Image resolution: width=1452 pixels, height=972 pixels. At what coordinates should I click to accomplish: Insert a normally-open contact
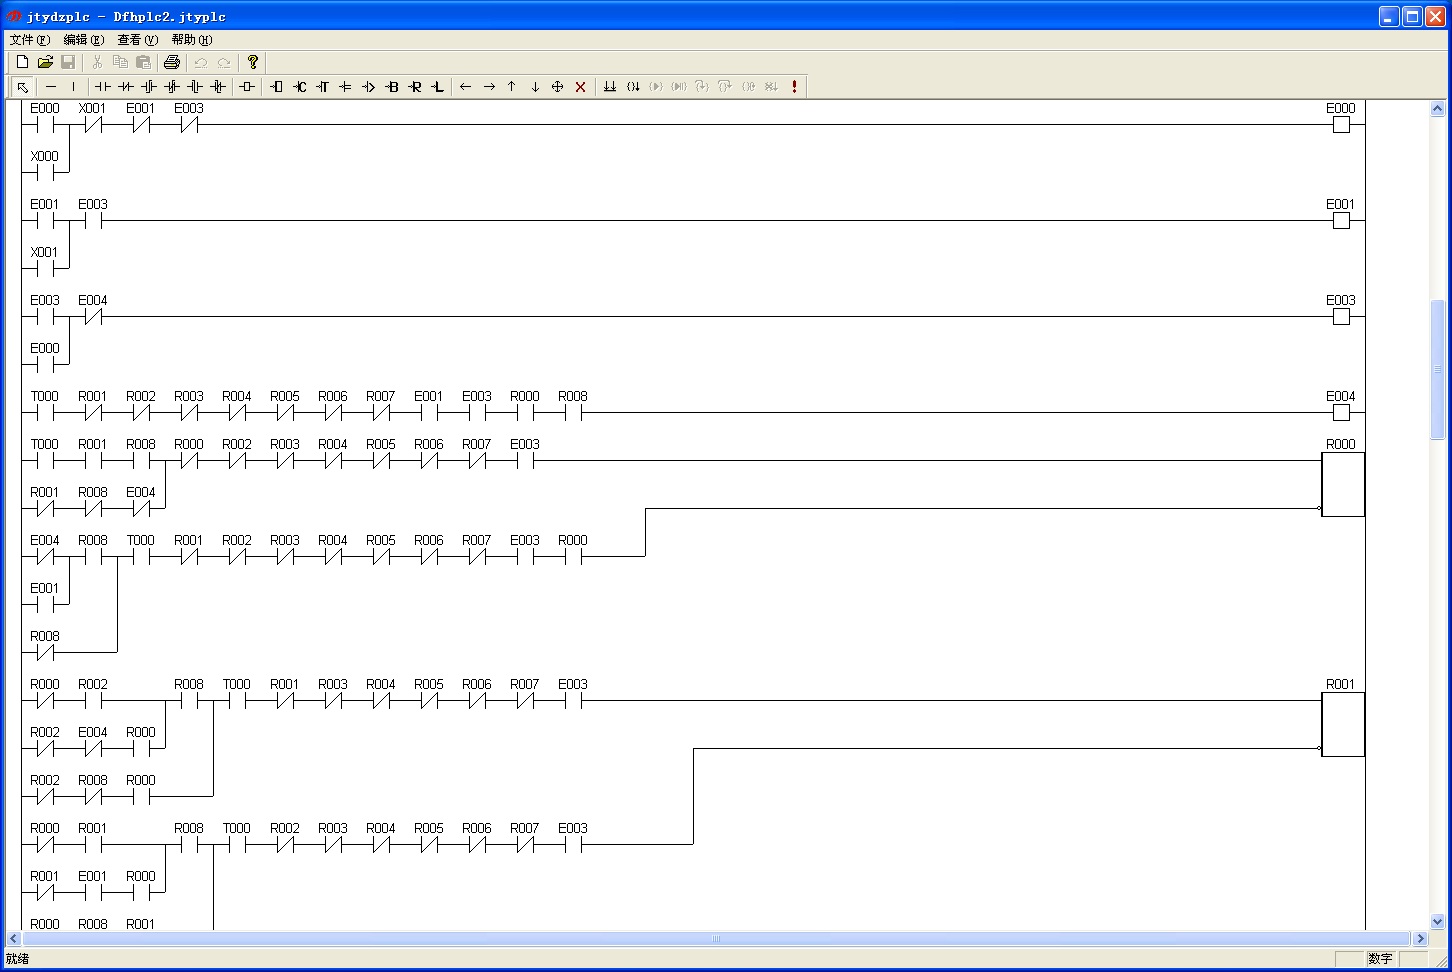102,87
